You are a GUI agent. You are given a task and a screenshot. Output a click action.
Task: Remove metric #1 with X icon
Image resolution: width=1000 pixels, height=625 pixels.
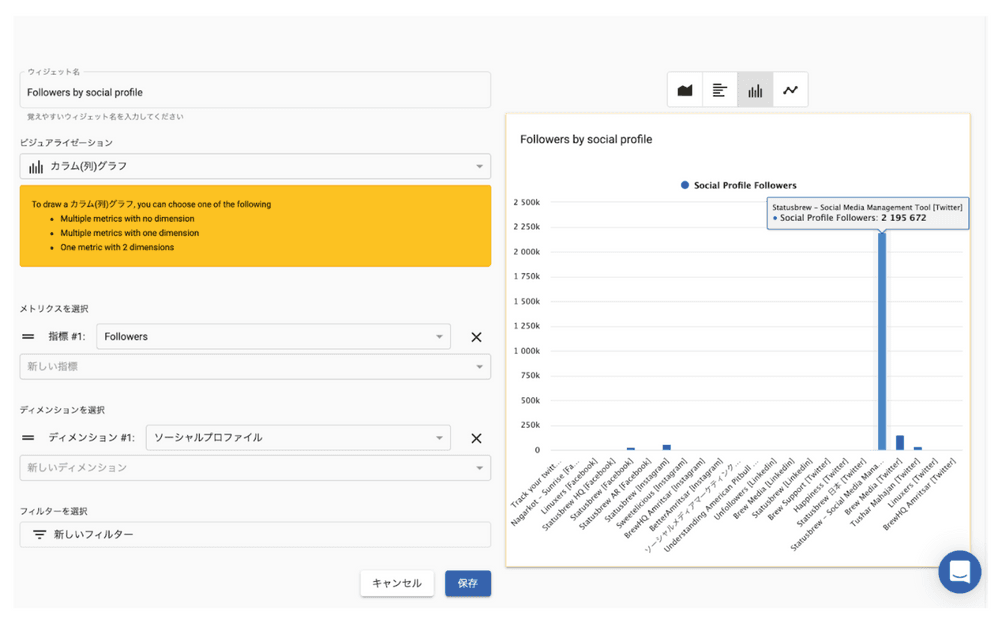click(476, 337)
